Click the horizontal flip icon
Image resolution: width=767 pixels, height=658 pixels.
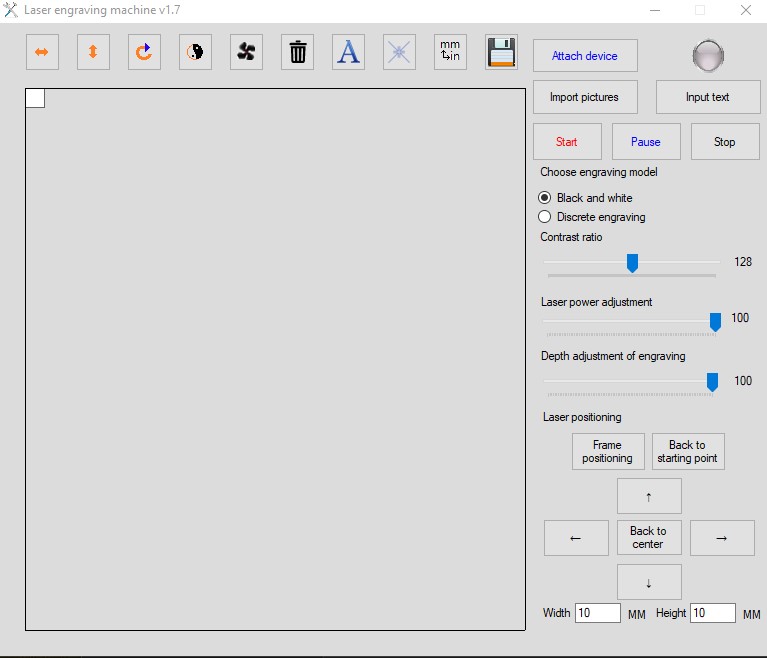pyautogui.click(x=42, y=52)
